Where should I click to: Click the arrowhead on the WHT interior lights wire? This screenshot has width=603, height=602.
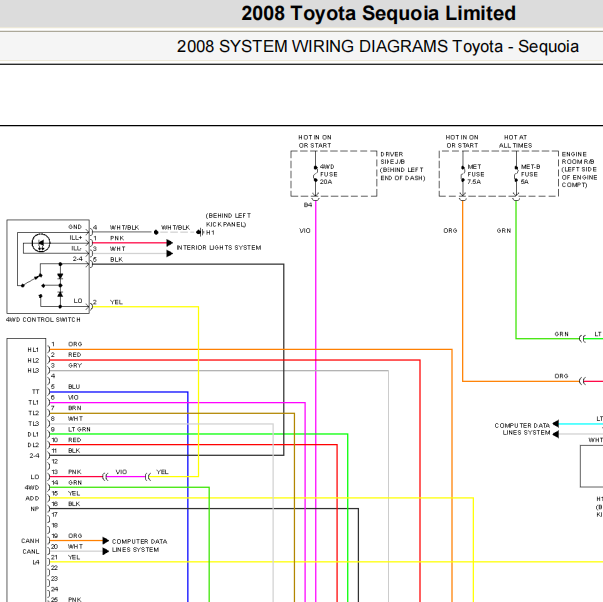[x=170, y=253]
